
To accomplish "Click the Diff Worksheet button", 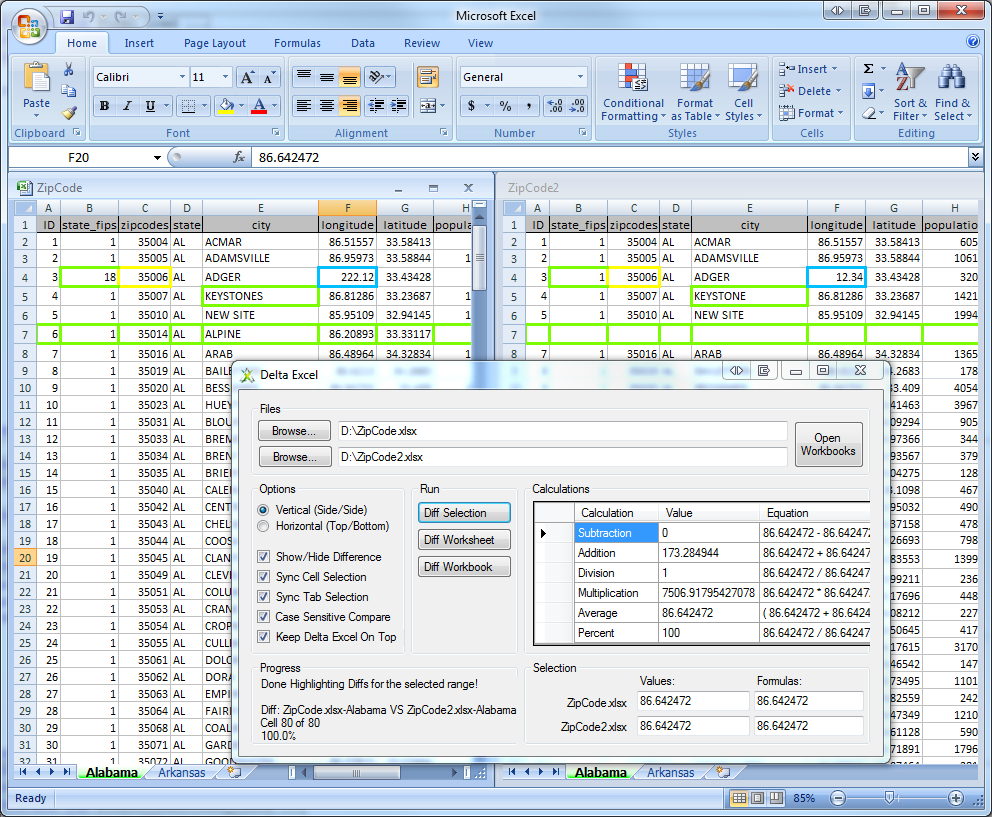I will pos(464,540).
